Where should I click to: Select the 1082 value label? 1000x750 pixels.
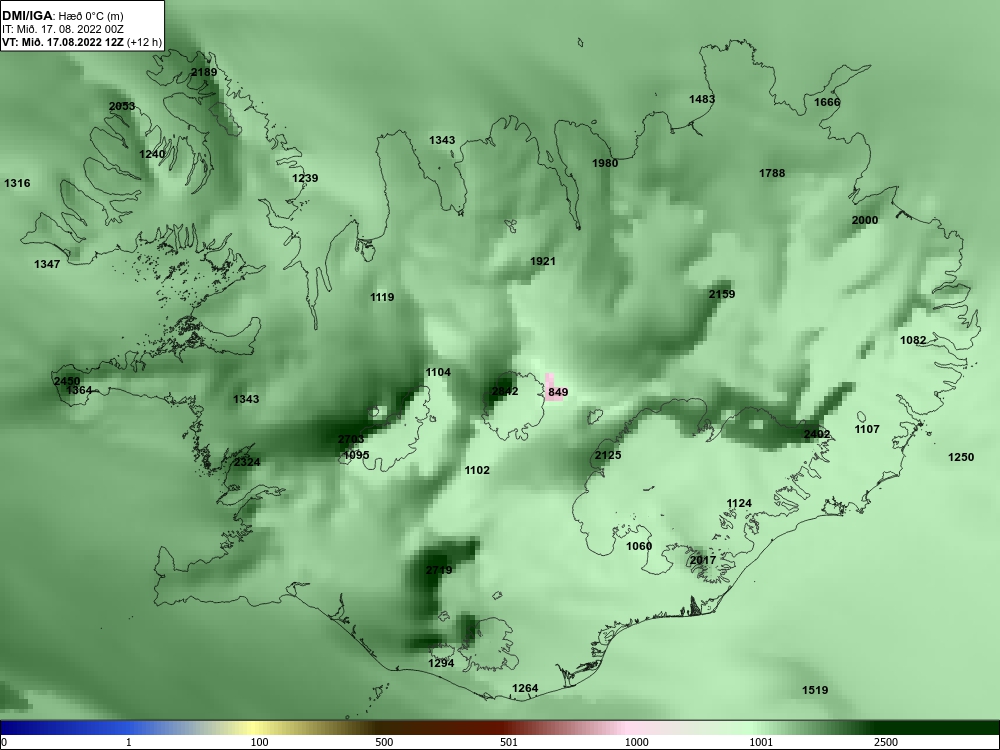(913, 340)
